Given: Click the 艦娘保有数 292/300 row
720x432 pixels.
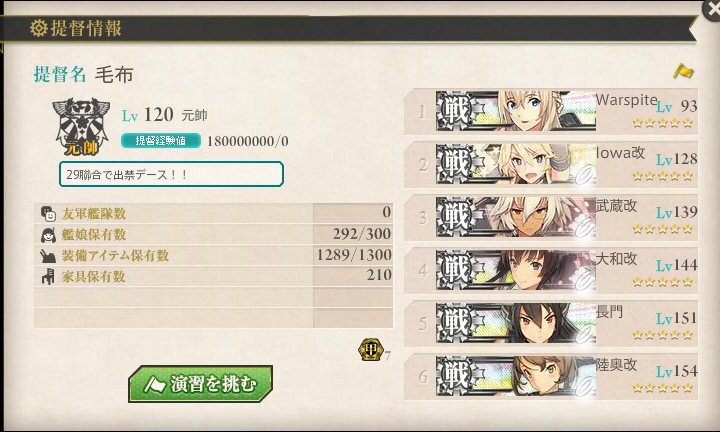Looking at the screenshot, I should pyautogui.click(x=214, y=235).
